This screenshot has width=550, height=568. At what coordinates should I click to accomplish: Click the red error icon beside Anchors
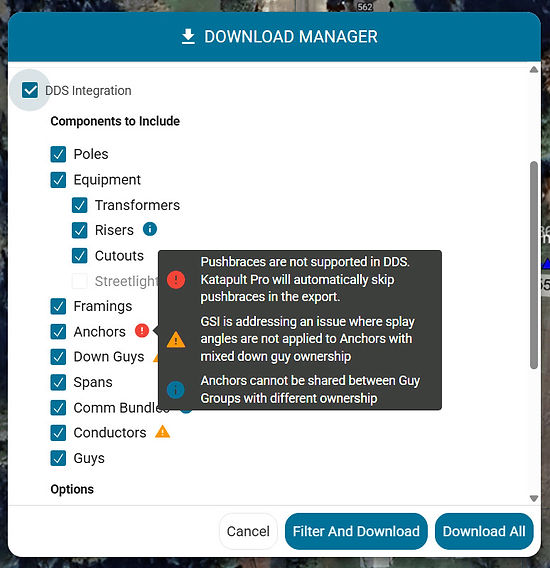142,330
